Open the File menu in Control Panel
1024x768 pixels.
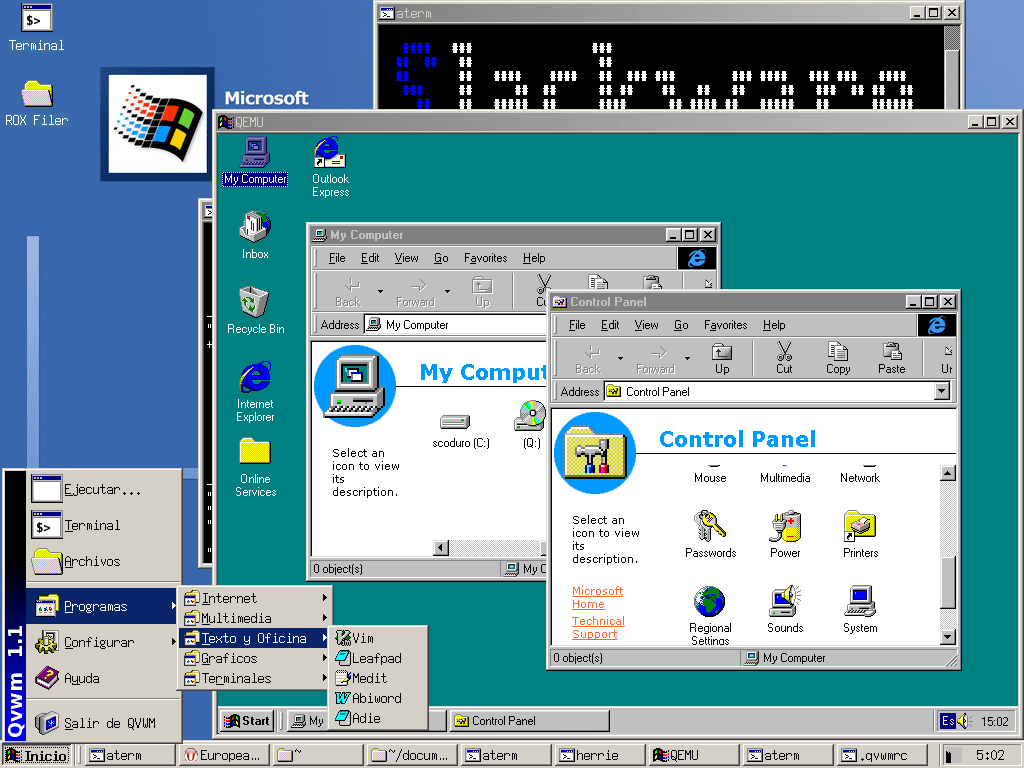pos(577,325)
